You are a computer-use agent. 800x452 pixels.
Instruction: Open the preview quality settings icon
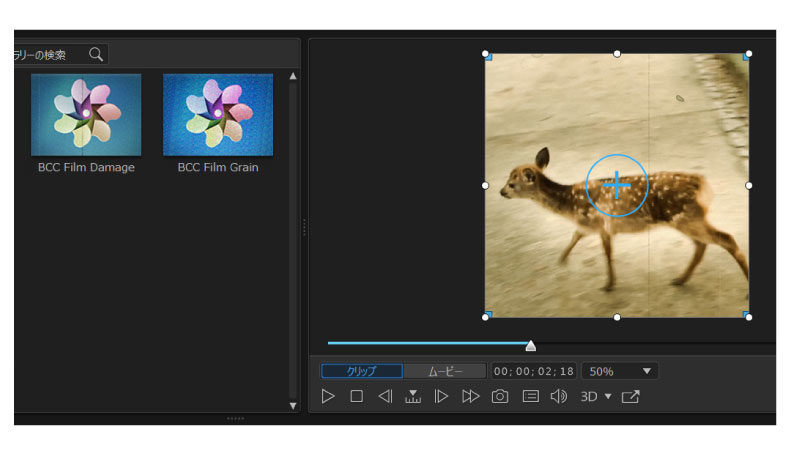[531, 396]
